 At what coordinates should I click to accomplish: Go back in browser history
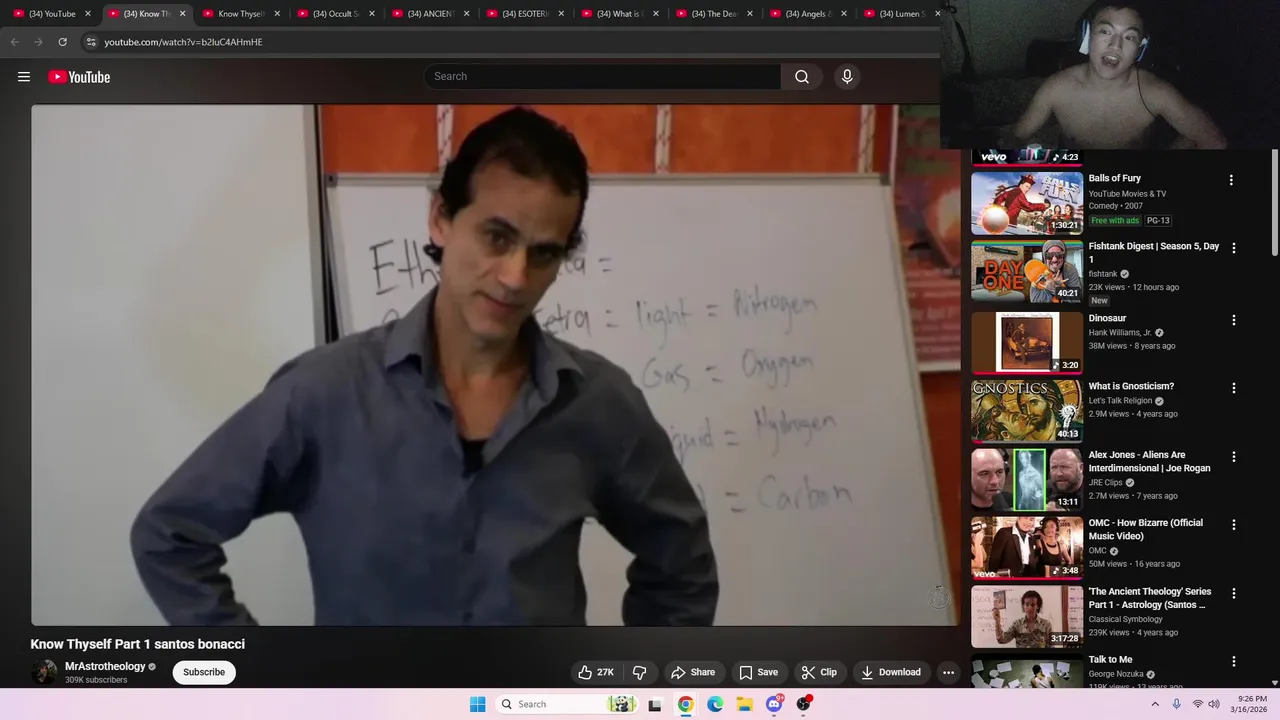(x=14, y=42)
